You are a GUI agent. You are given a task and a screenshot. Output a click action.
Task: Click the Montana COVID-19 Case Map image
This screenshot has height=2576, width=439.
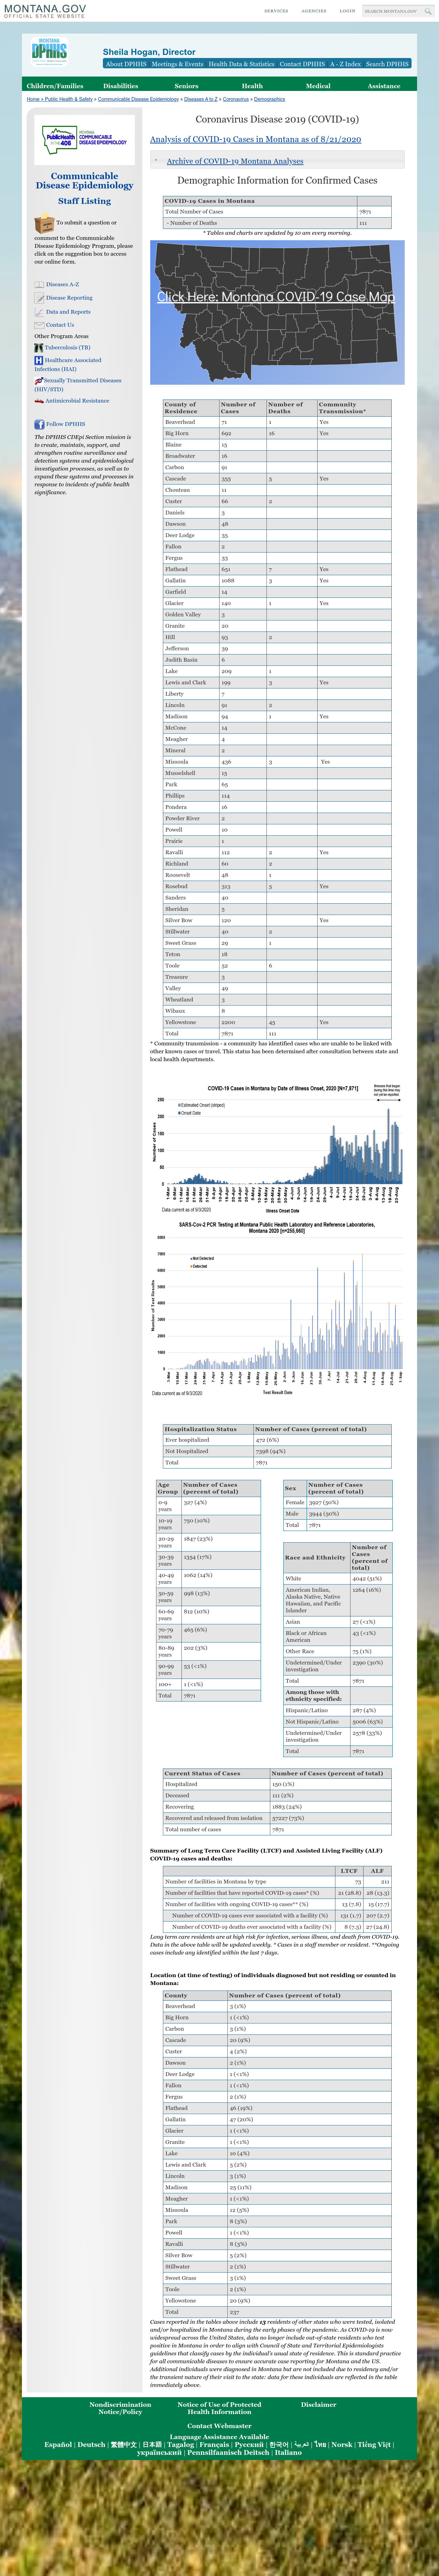277,312
